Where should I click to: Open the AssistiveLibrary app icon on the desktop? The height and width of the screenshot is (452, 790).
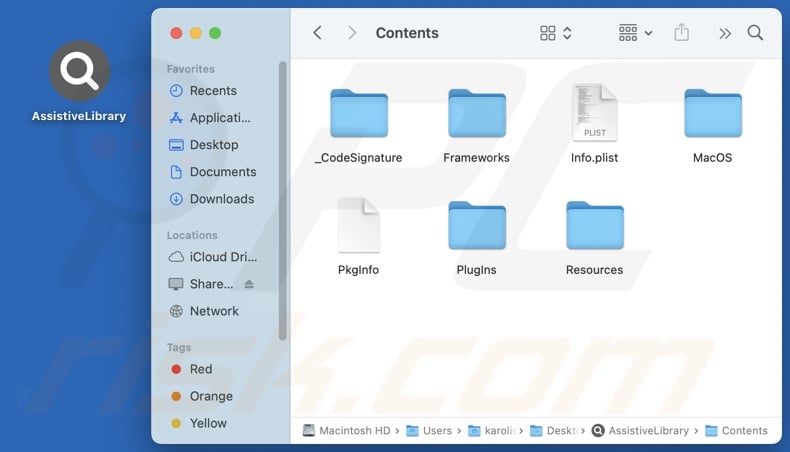(x=79, y=72)
